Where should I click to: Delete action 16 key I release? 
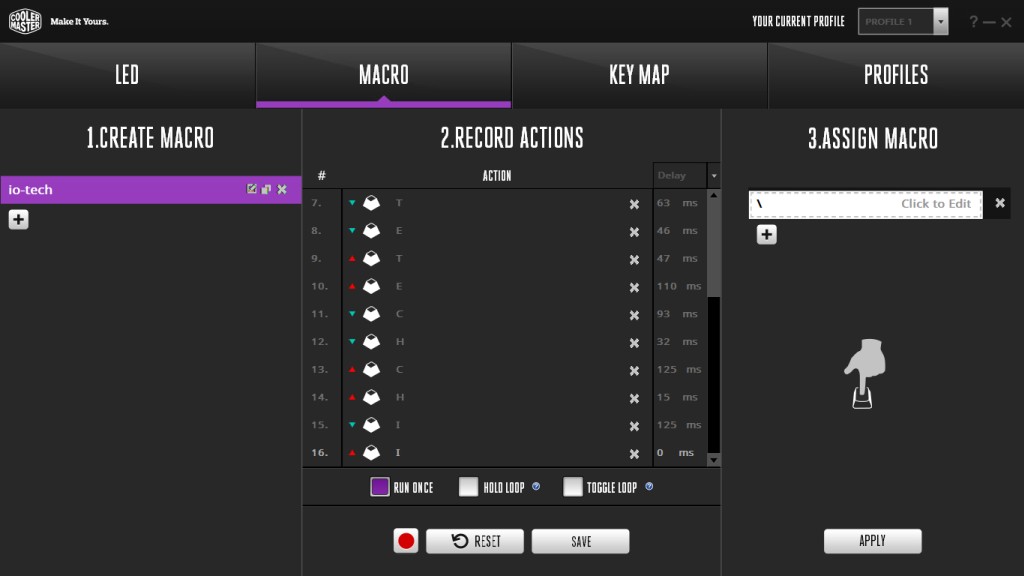click(x=634, y=453)
